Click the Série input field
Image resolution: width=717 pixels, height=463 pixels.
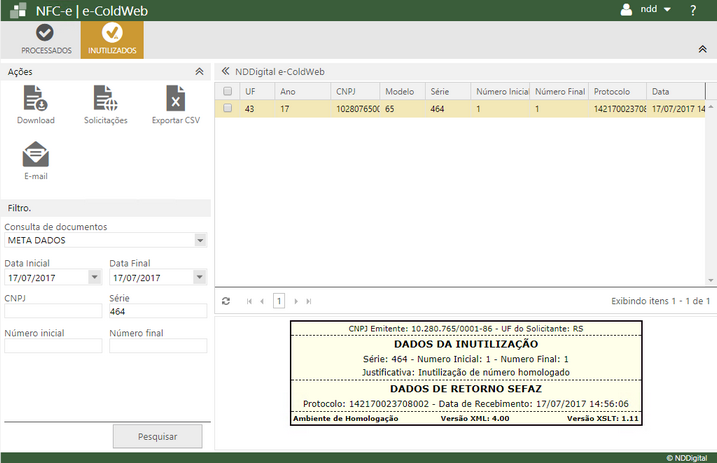(158, 312)
